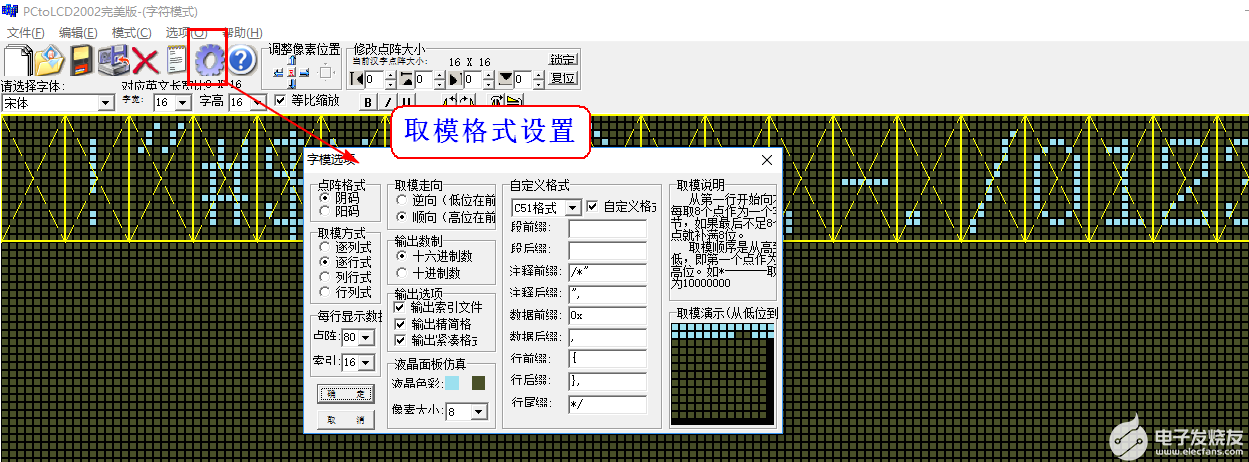
Task: Toggle the 自定义格式 checkbox
Action: pyautogui.click(x=593, y=207)
